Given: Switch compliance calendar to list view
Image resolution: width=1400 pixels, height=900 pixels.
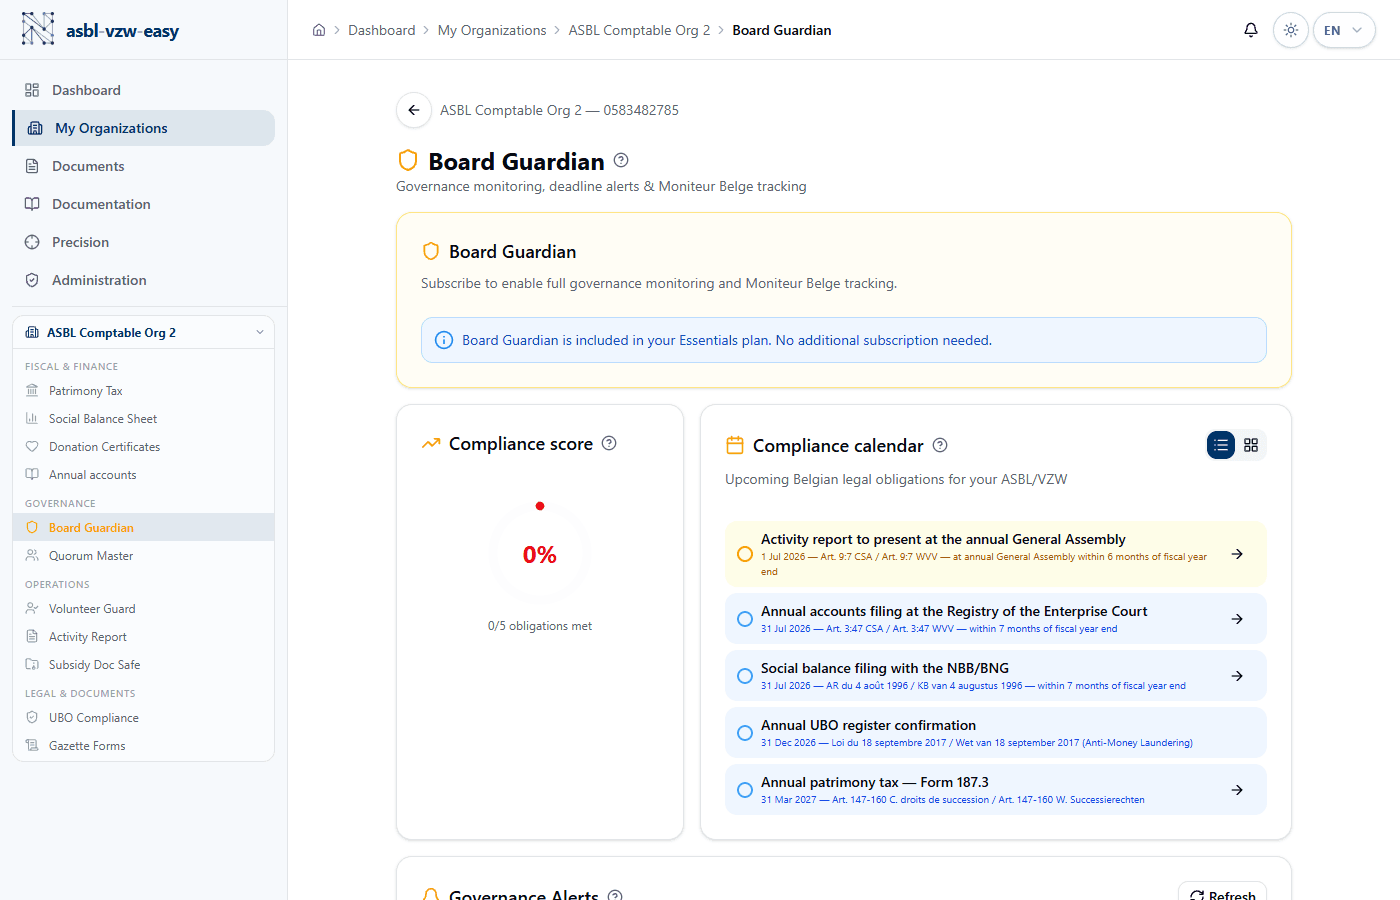Looking at the screenshot, I should (1221, 445).
